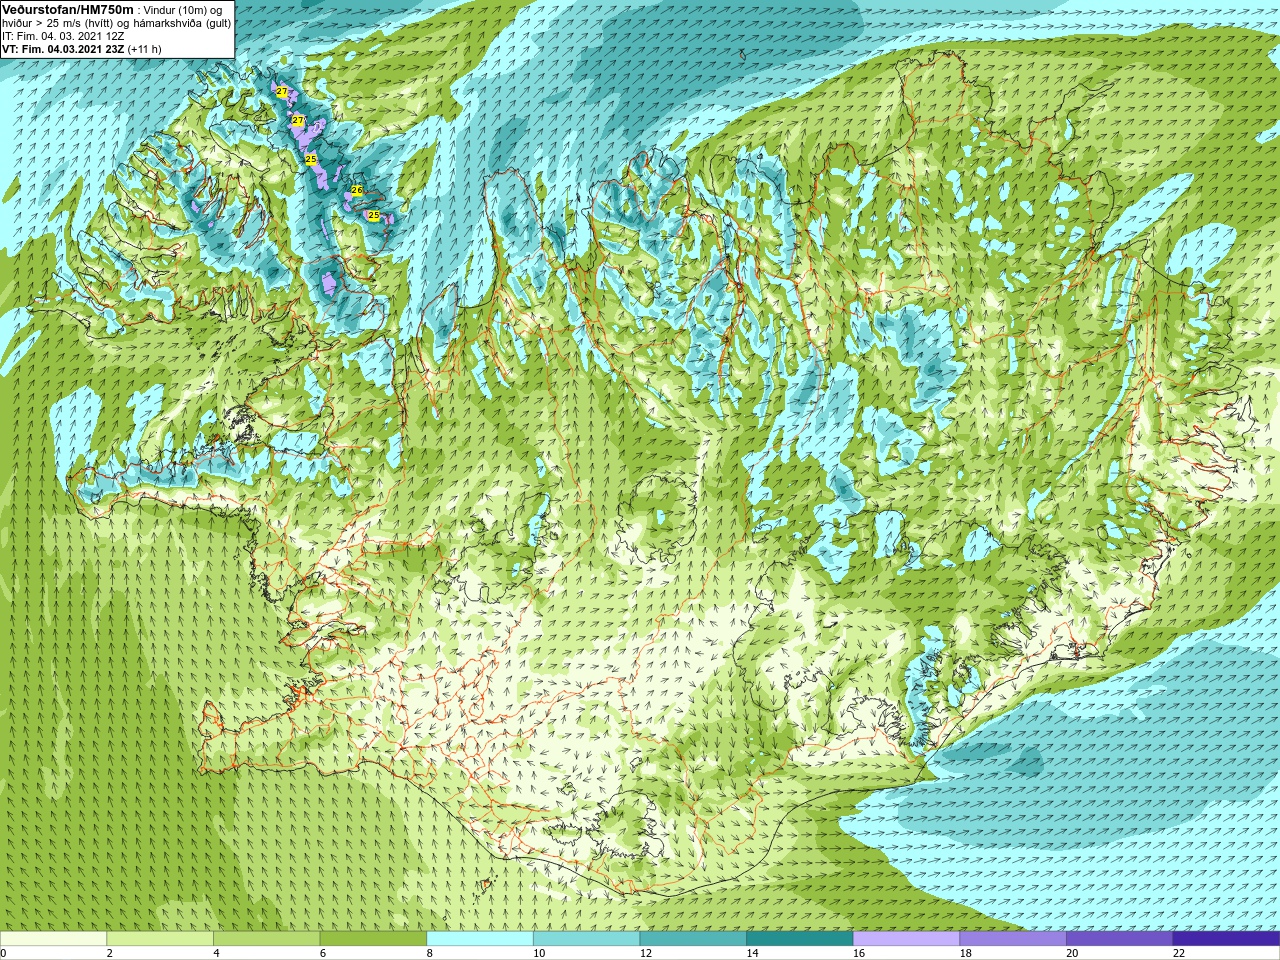Click the legend tick value 12
1280x960 pixels.
[646, 953]
